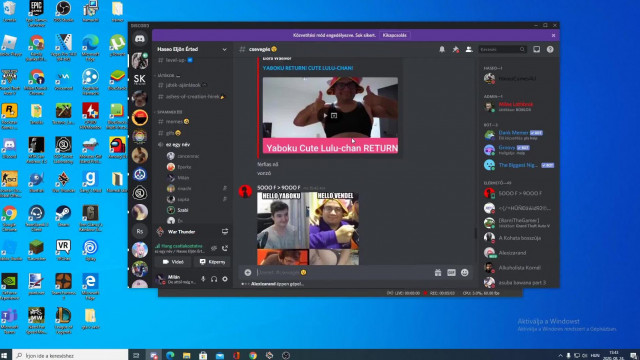This screenshot has height=360, width=640.
Task: Open user settings gear icon
Action: (x=225, y=279)
